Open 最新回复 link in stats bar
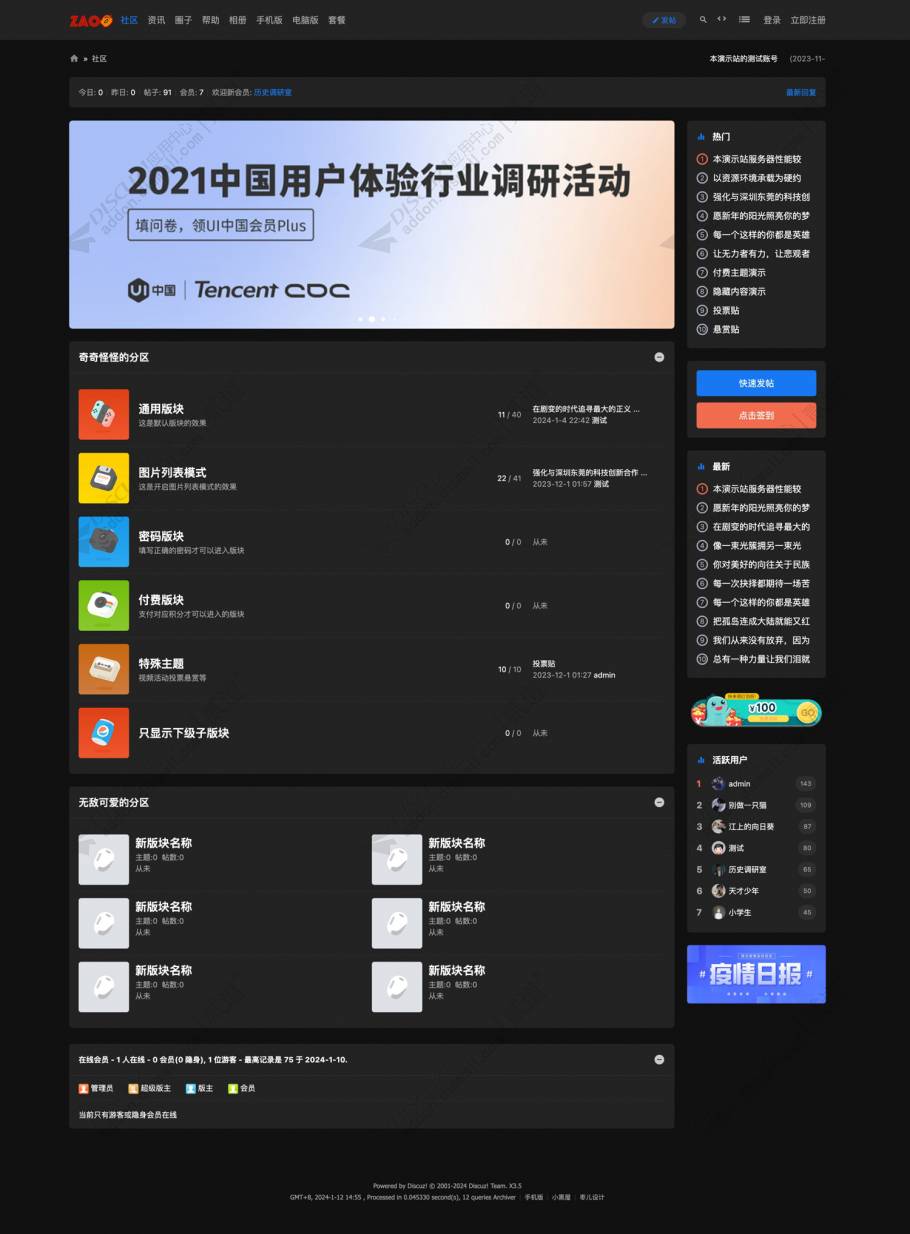The height and width of the screenshot is (1234, 910). pos(801,92)
